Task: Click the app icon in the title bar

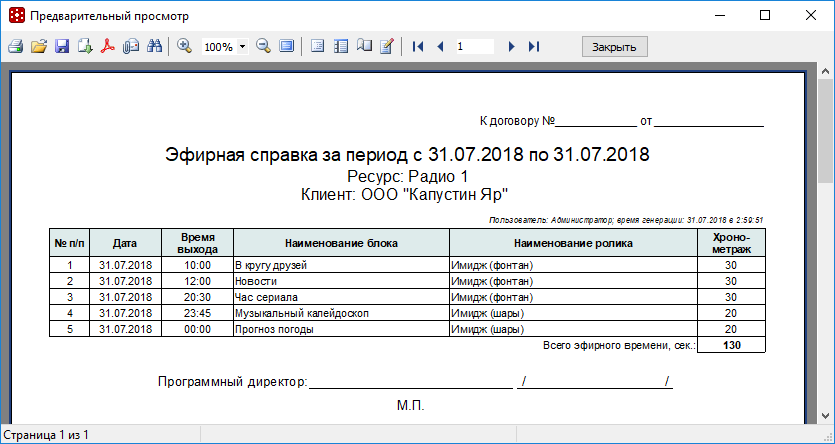Action: pyautogui.click(x=17, y=16)
